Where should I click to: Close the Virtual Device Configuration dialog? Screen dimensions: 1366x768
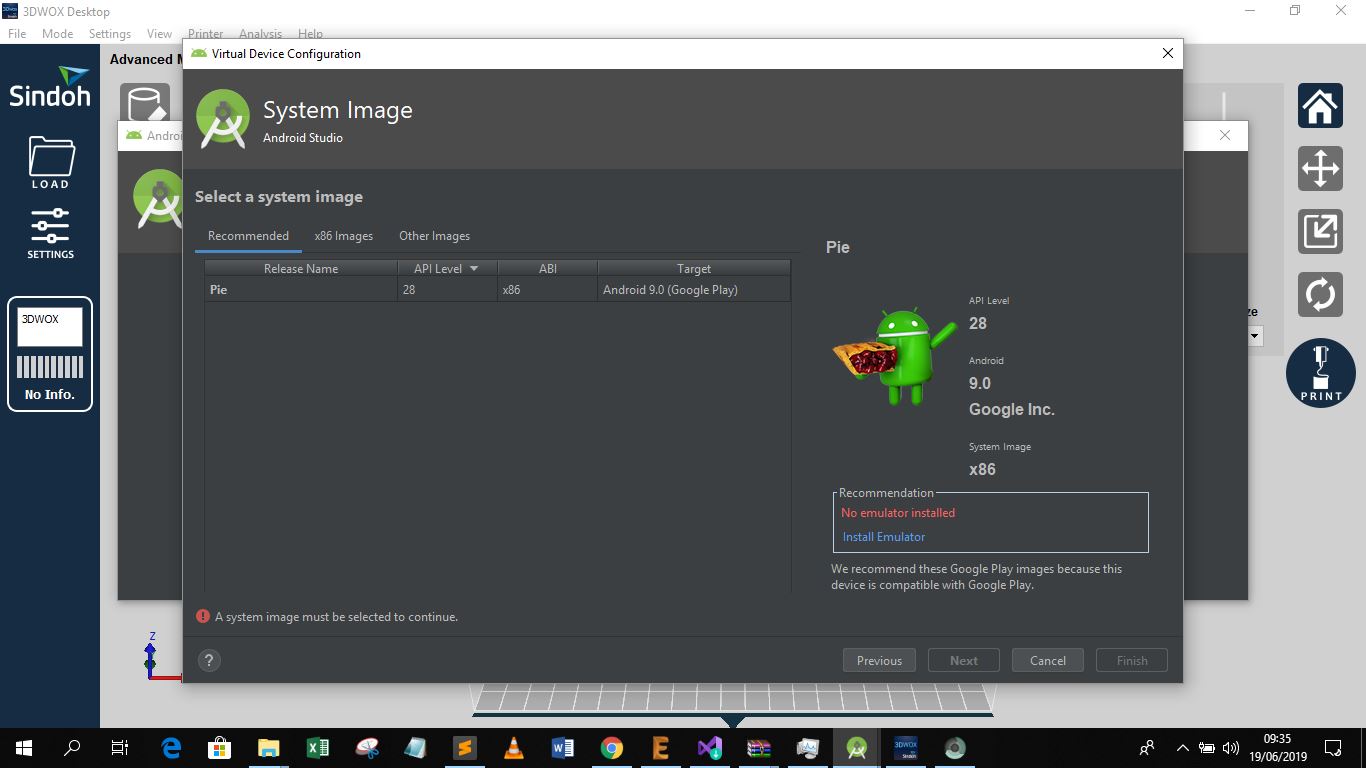point(1167,54)
